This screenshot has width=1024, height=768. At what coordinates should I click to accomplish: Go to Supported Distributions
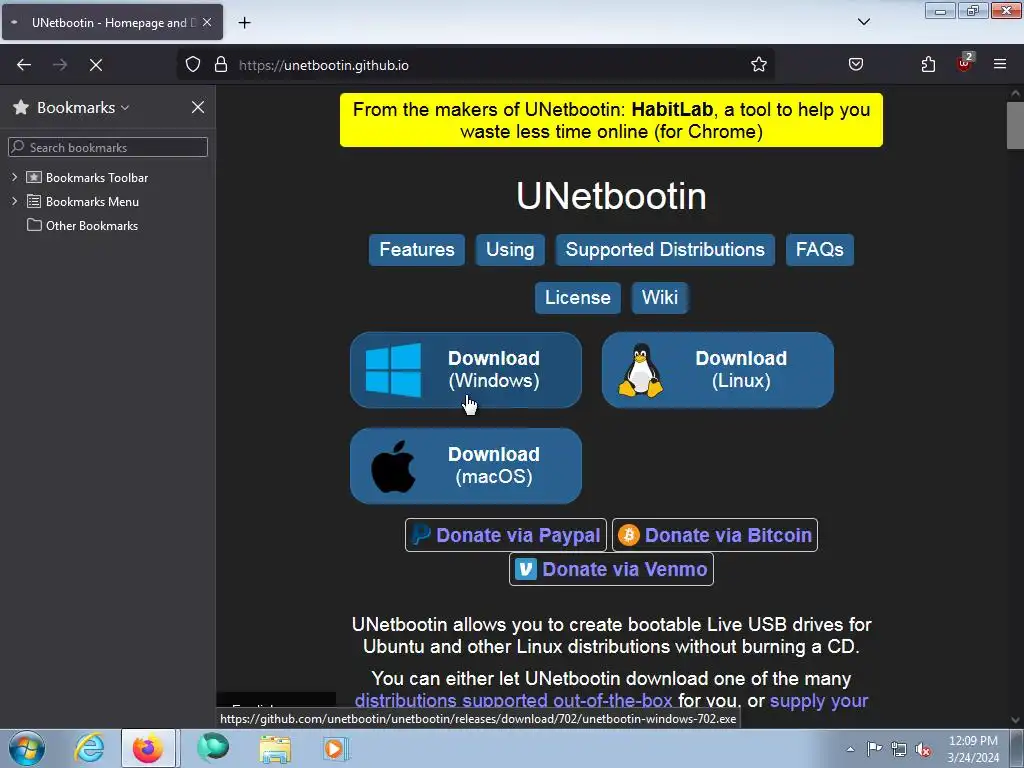tap(665, 249)
